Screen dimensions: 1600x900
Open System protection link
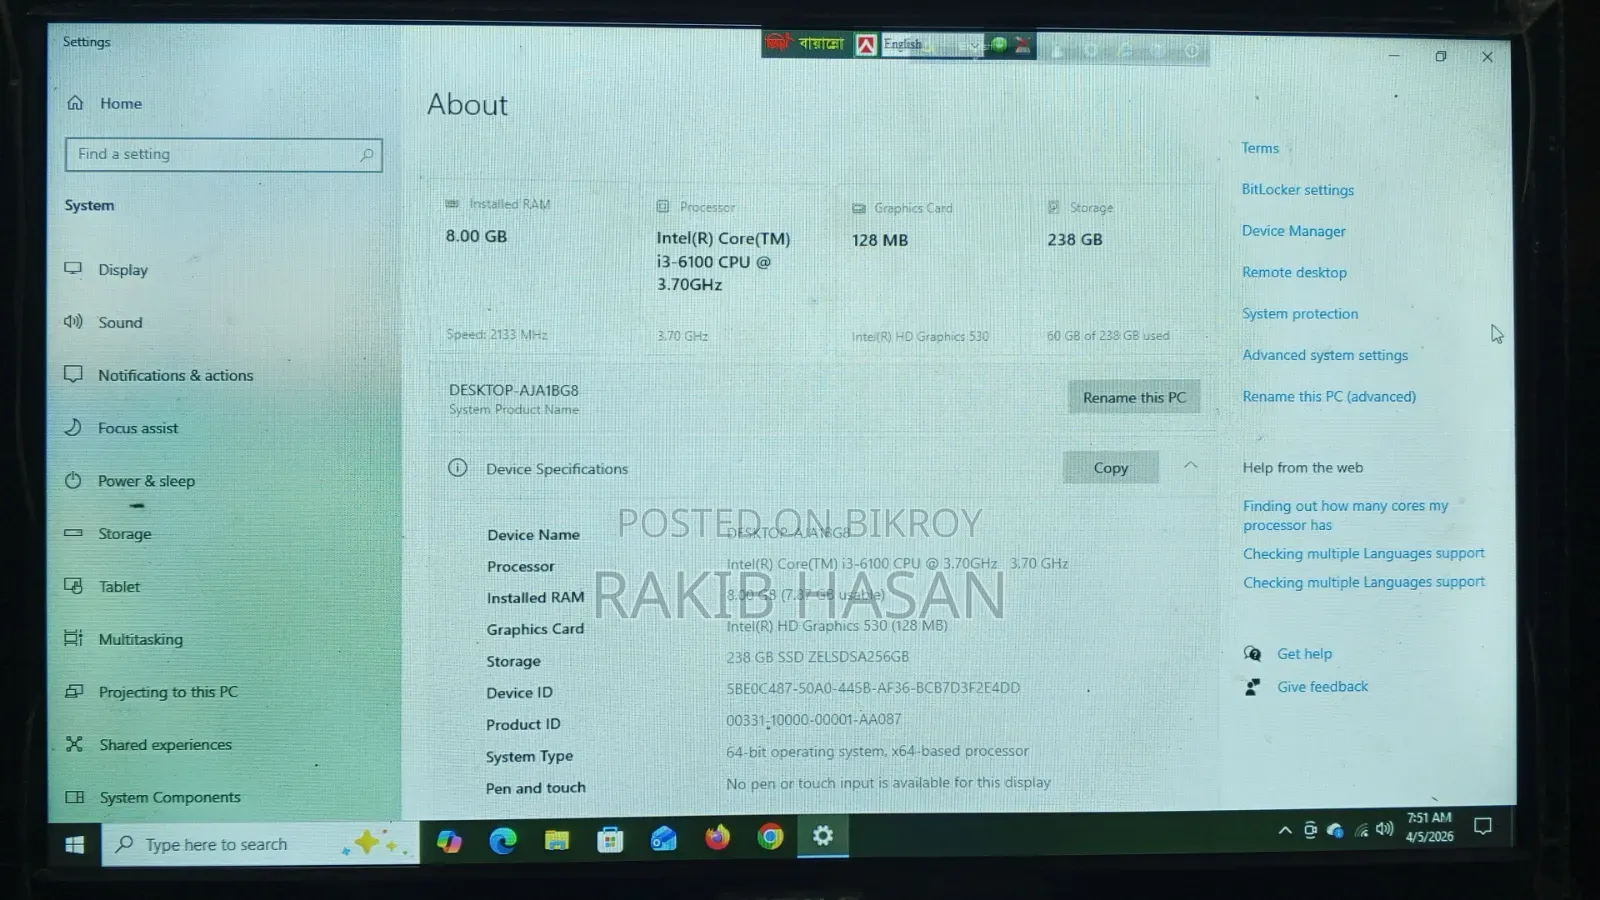[1300, 314]
